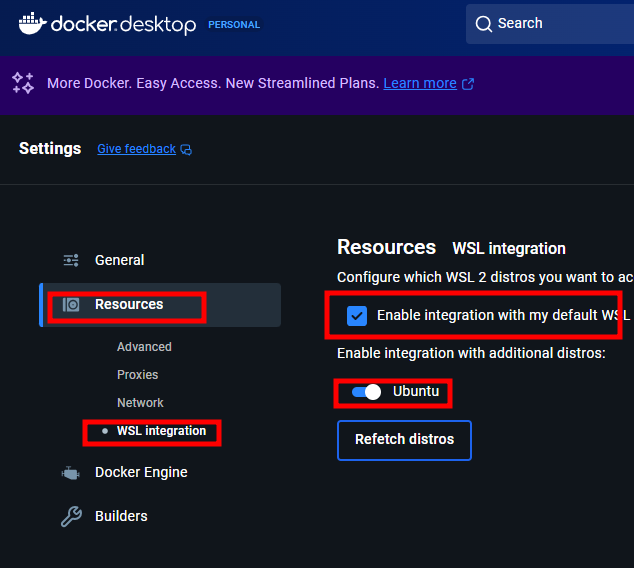Click the Settings page title

pyautogui.click(x=50, y=148)
